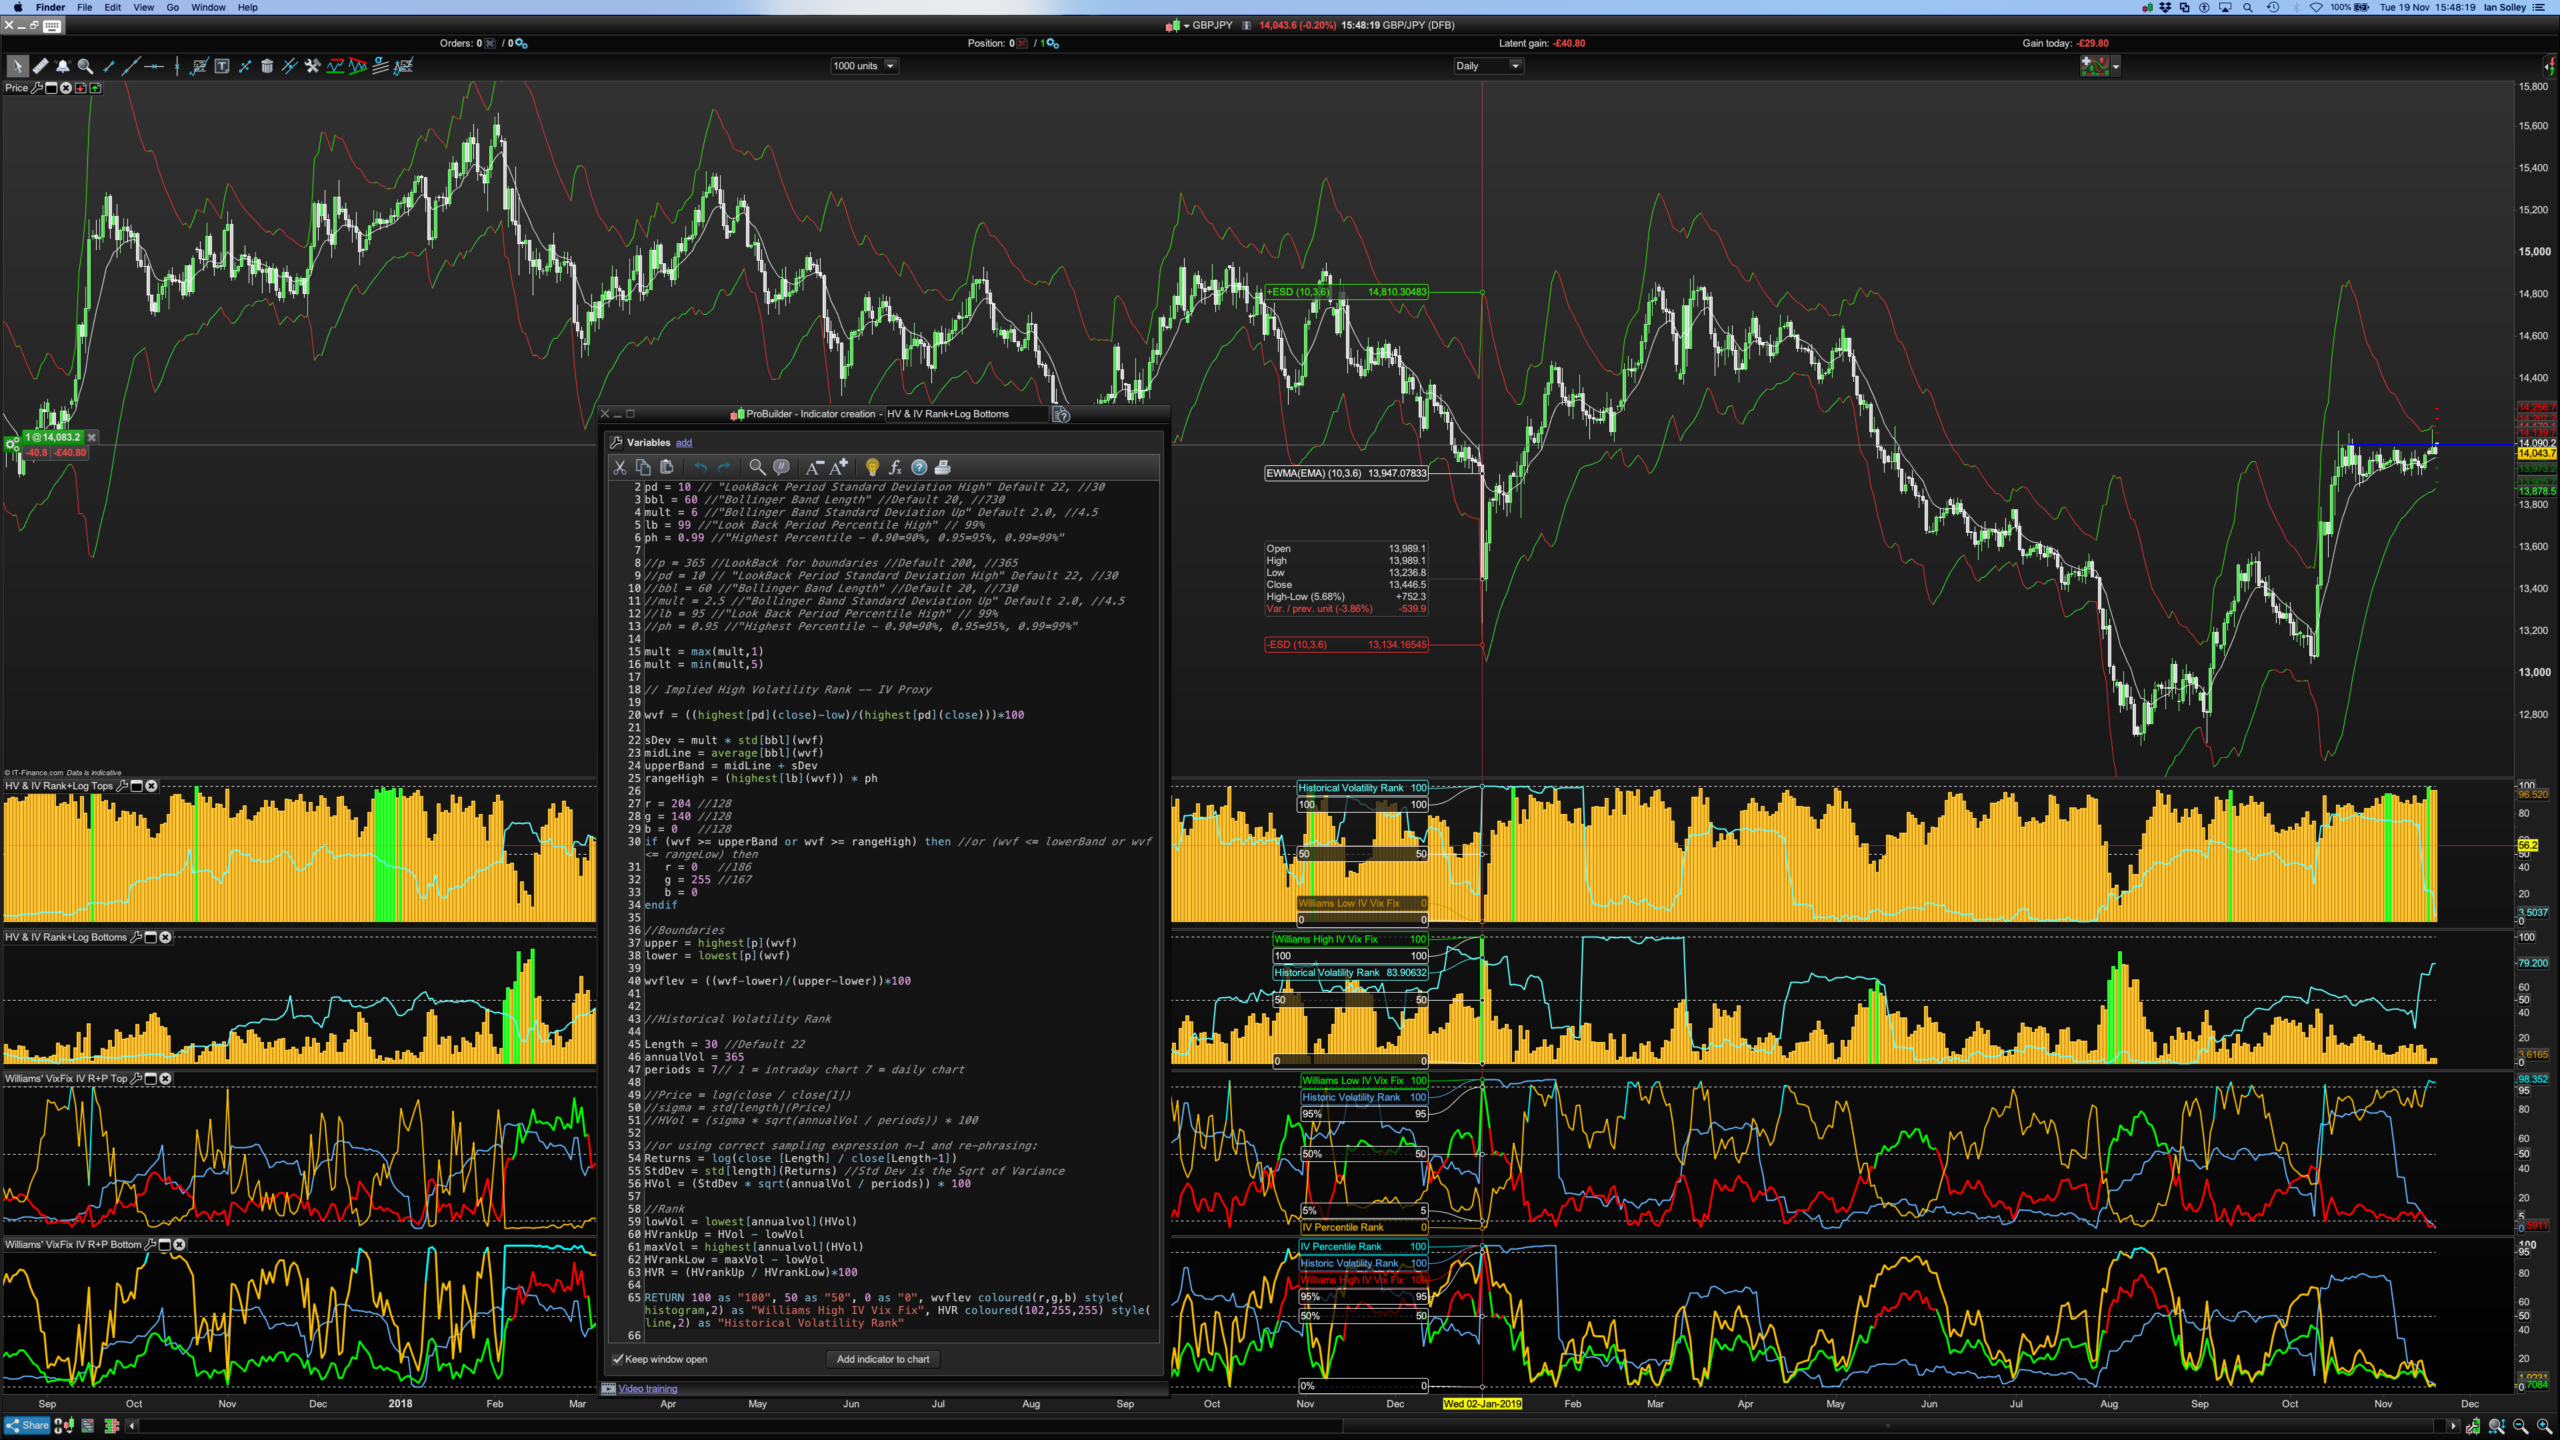The image size is (2560, 1440).
Task: Click the increase font size icon
Action: [x=838, y=467]
